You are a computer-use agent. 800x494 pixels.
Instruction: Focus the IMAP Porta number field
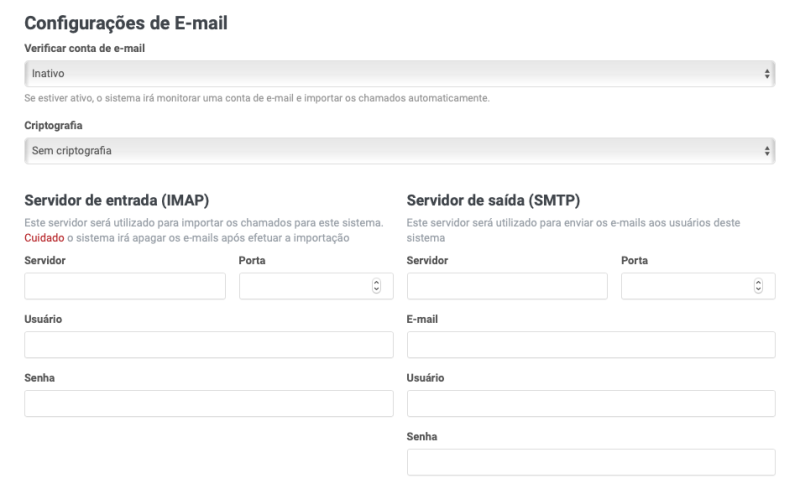[305, 286]
